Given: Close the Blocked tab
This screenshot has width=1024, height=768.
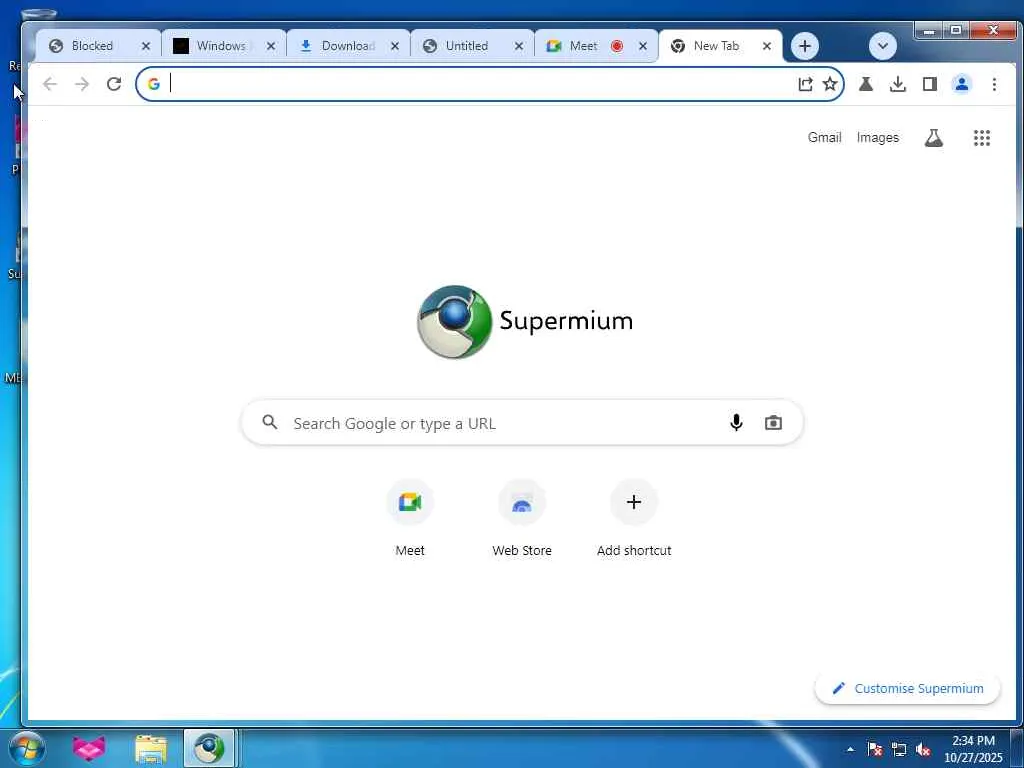Looking at the screenshot, I should 146,46.
